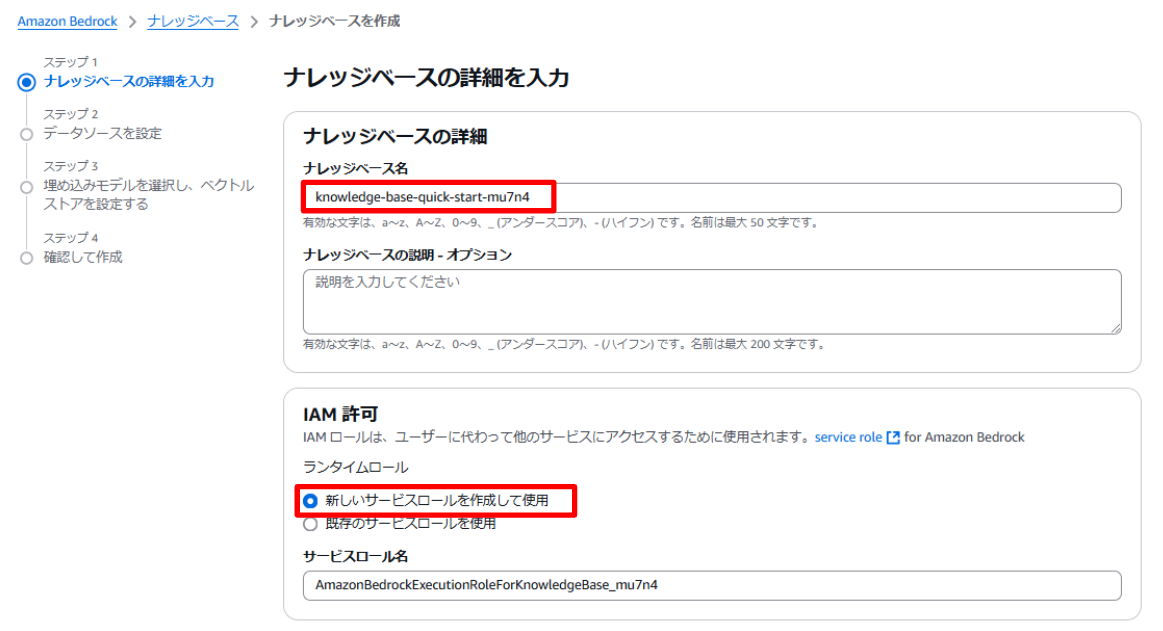Click the IAM 許可 section heading
The height and width of the screenshot is (631, 1163).
tap(340, 414)
